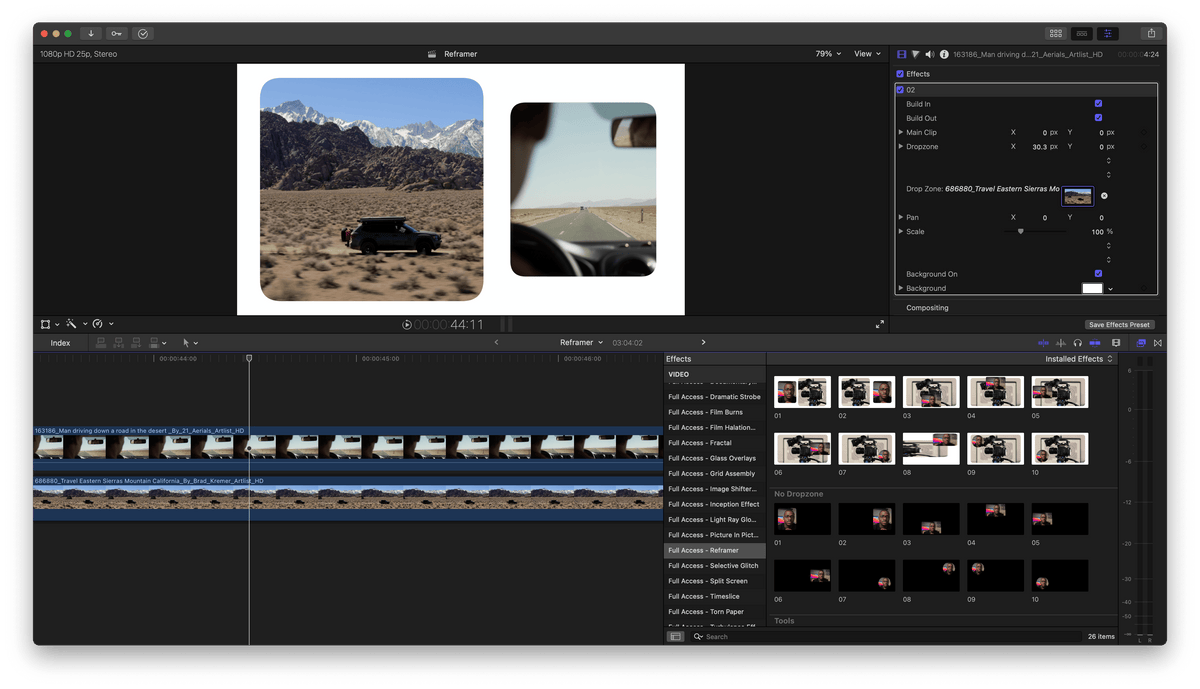Open the View options dropdown
The width and height of the screenshot is (1200, 689).
point(867,54)
